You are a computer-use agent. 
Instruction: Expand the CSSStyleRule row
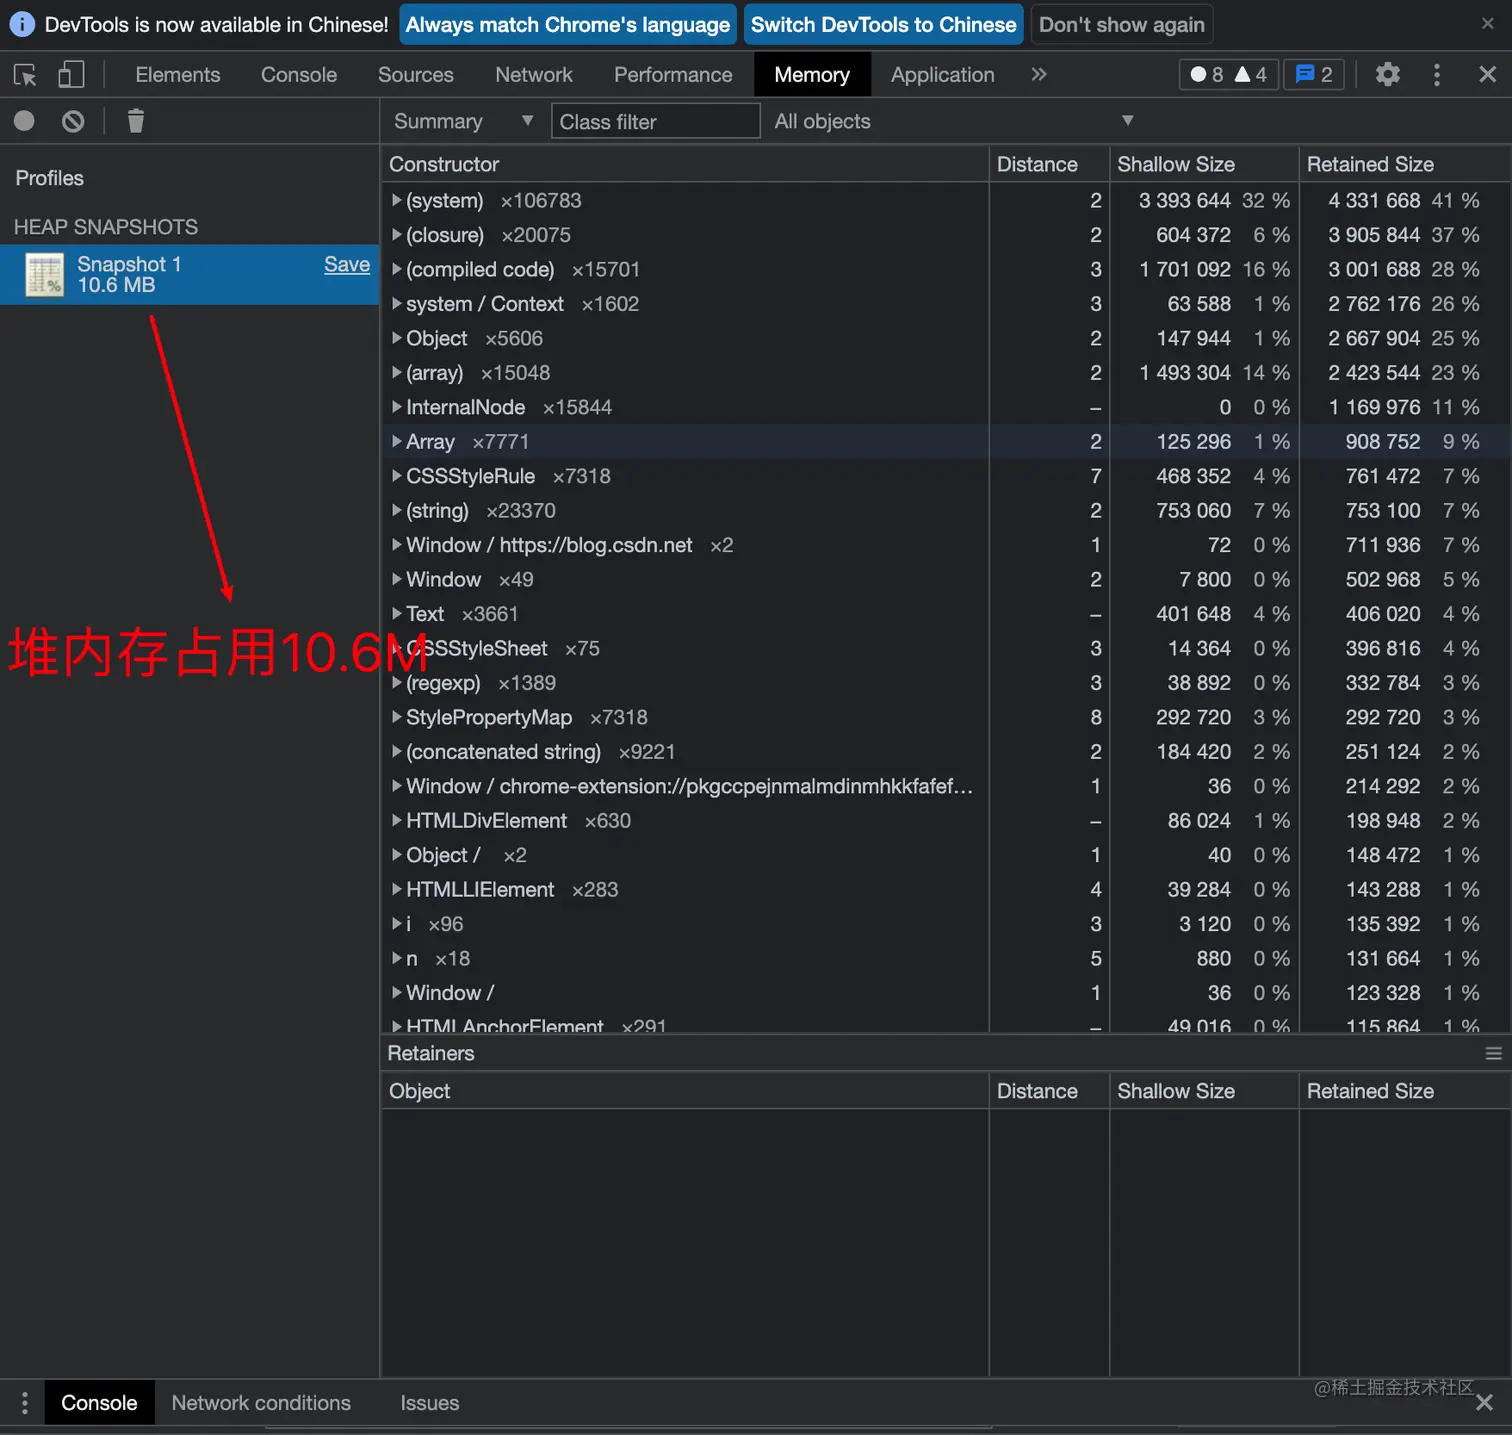coord(397,476)
